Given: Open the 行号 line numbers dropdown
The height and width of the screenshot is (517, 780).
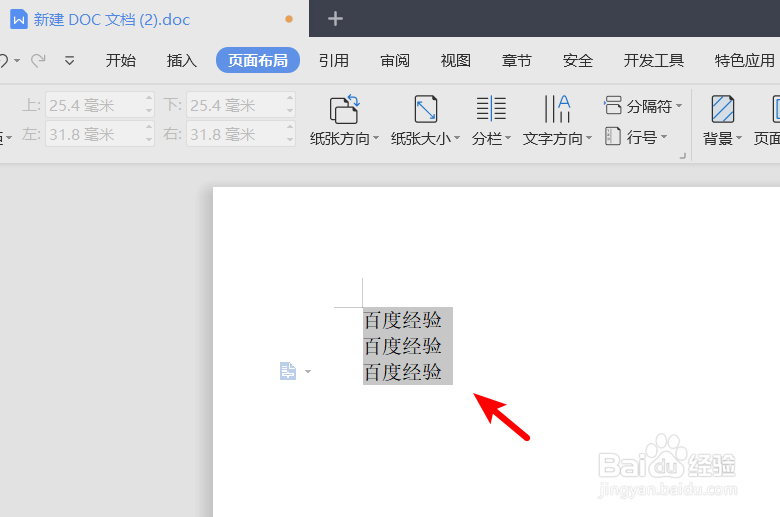Looking at the screenshot, I should pyautogui.click(x=636, y=136).
